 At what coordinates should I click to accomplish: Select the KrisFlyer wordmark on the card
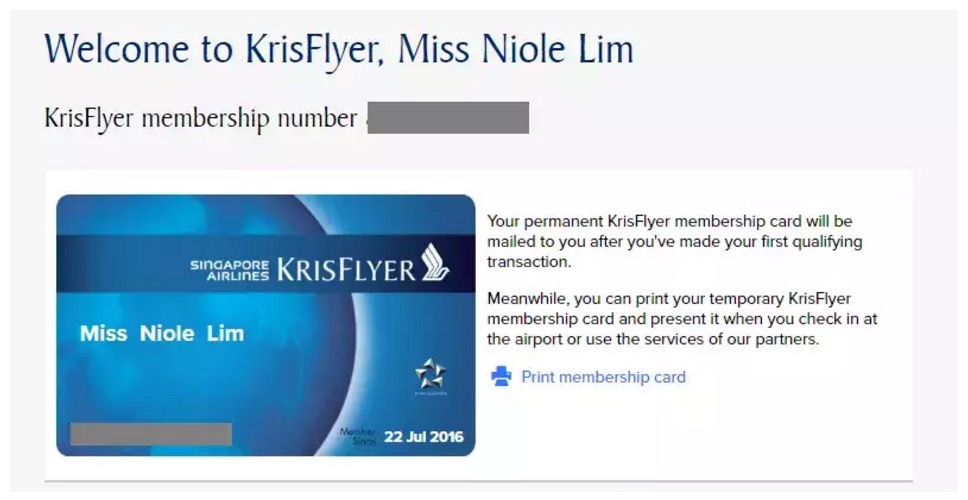346,270
